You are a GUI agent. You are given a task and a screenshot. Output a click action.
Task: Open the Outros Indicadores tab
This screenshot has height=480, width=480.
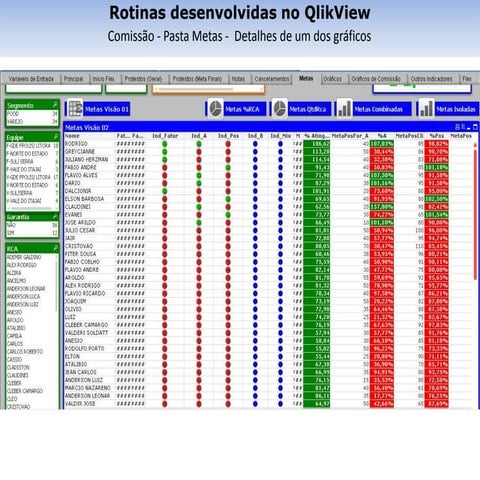pyautogui.click(x=431, y=79)
